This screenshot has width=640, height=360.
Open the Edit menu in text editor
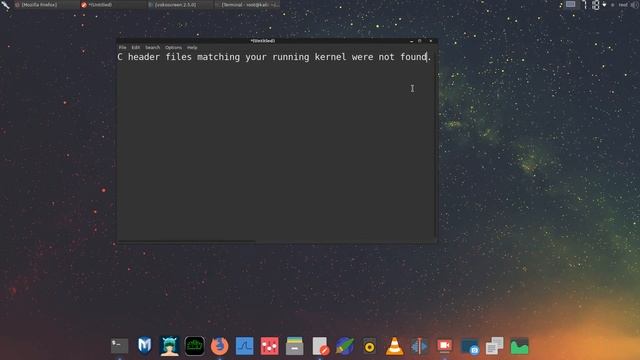pos(136,47)
